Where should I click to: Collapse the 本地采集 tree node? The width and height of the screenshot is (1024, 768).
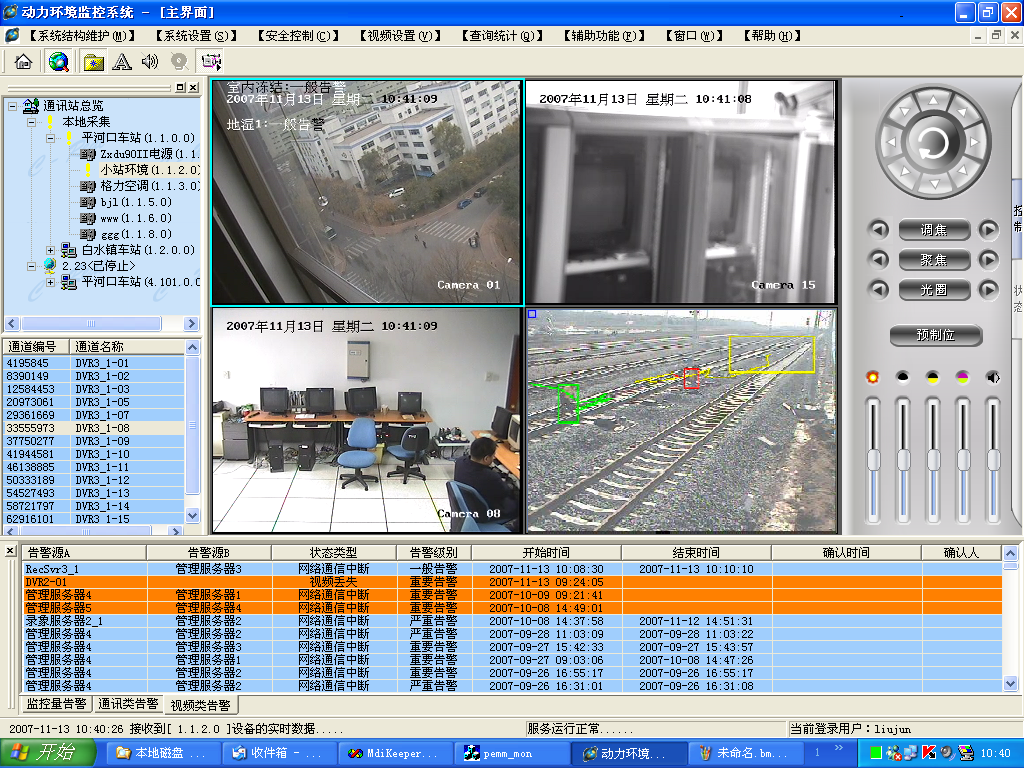coord(31,122)
